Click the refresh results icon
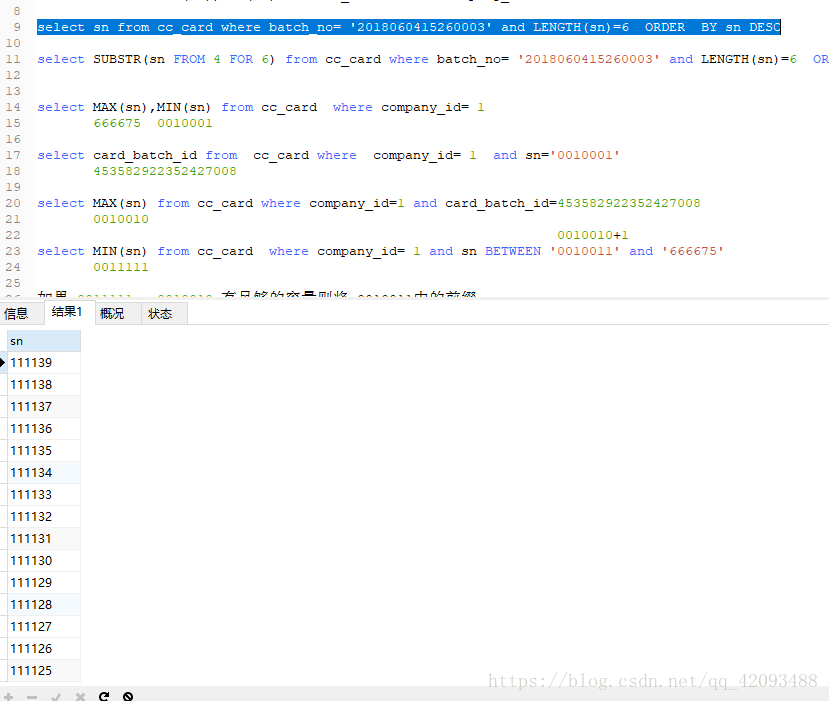This screenshot has width=829, height=701. coord(104,697)
